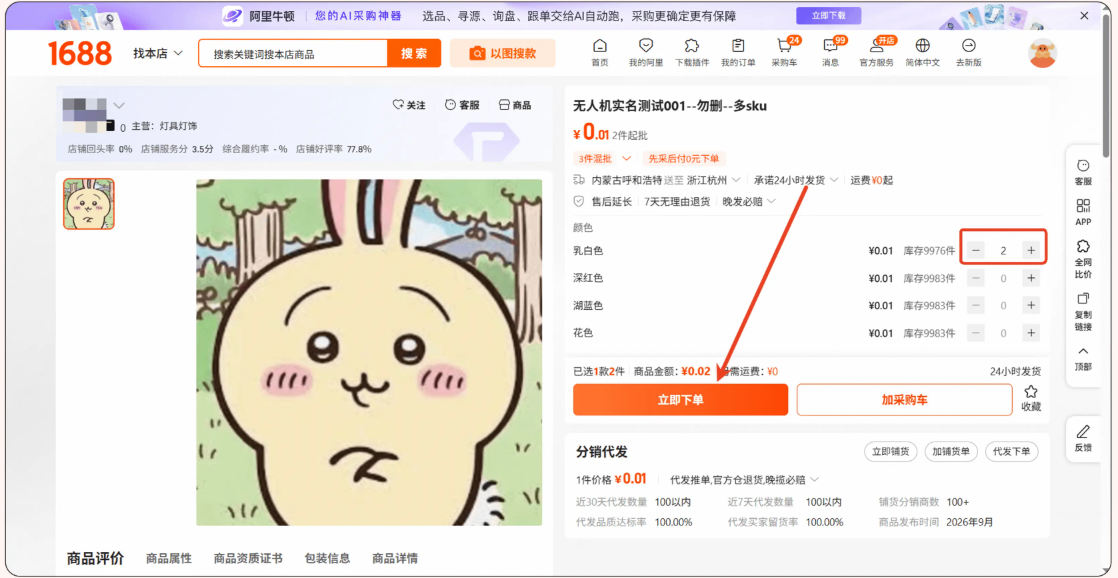1118x578 pixels.
Task: Click the 先采后付0元下单 tag
Action: 684,158
